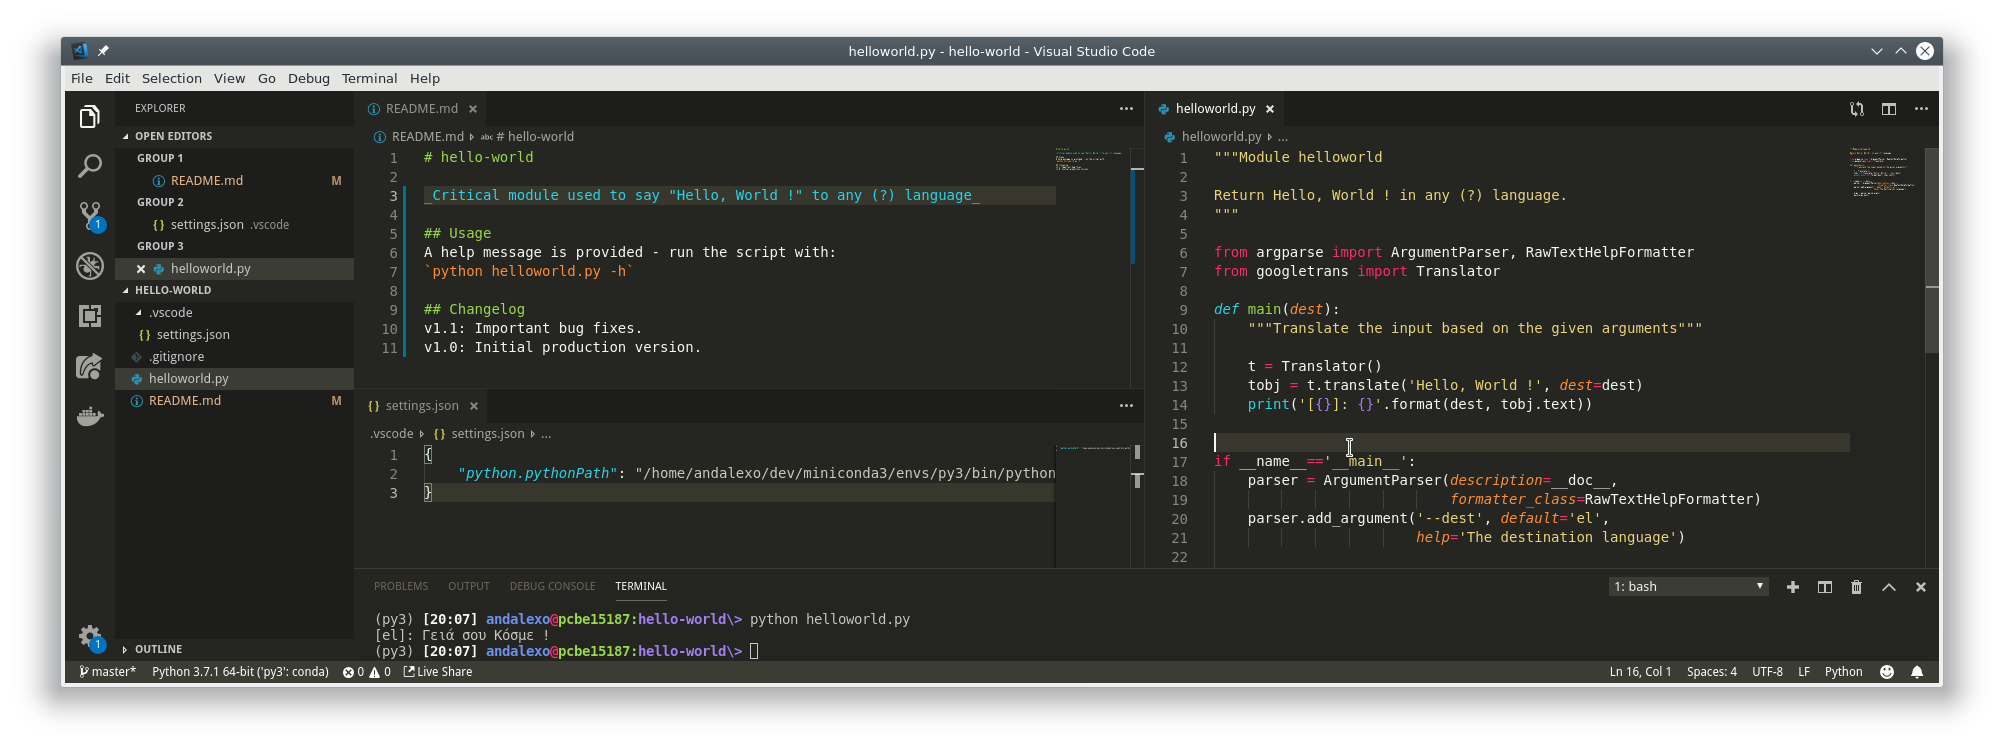Click the feedback smiley icon in status bar
The height and width of the screenshot is (748, 2004).
(1887, 672)
